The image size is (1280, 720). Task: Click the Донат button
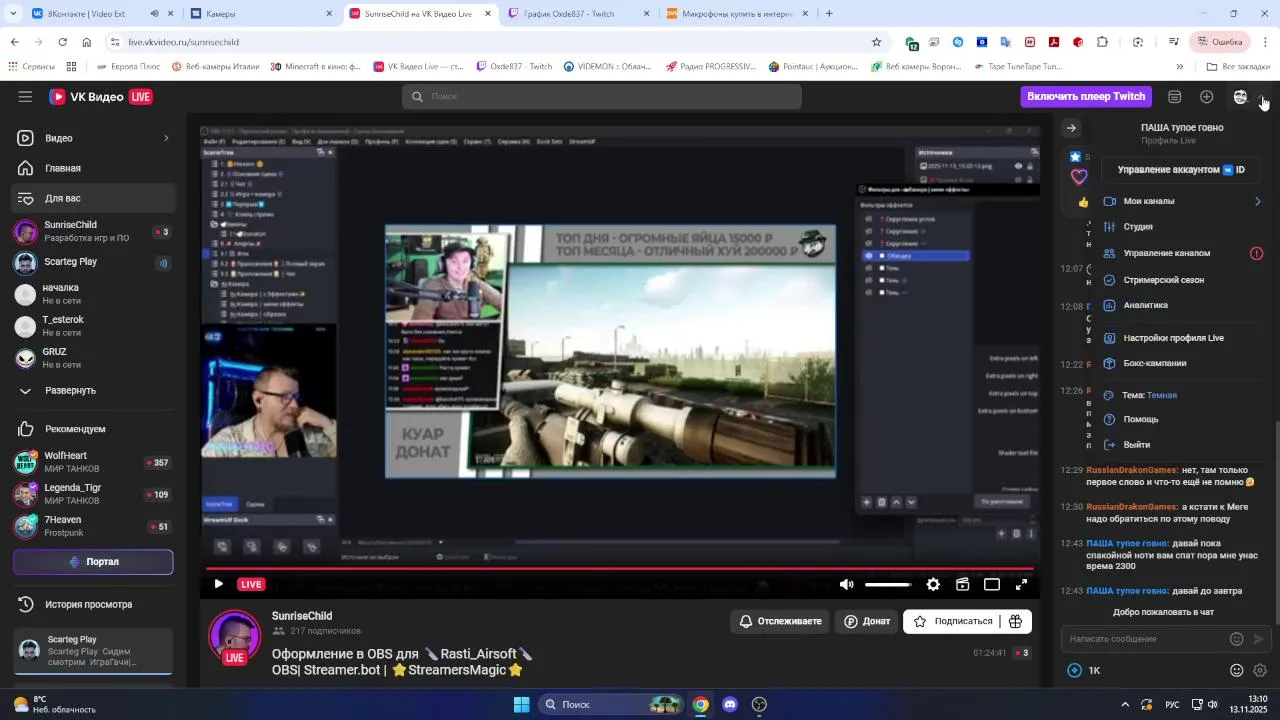[867, 622]
